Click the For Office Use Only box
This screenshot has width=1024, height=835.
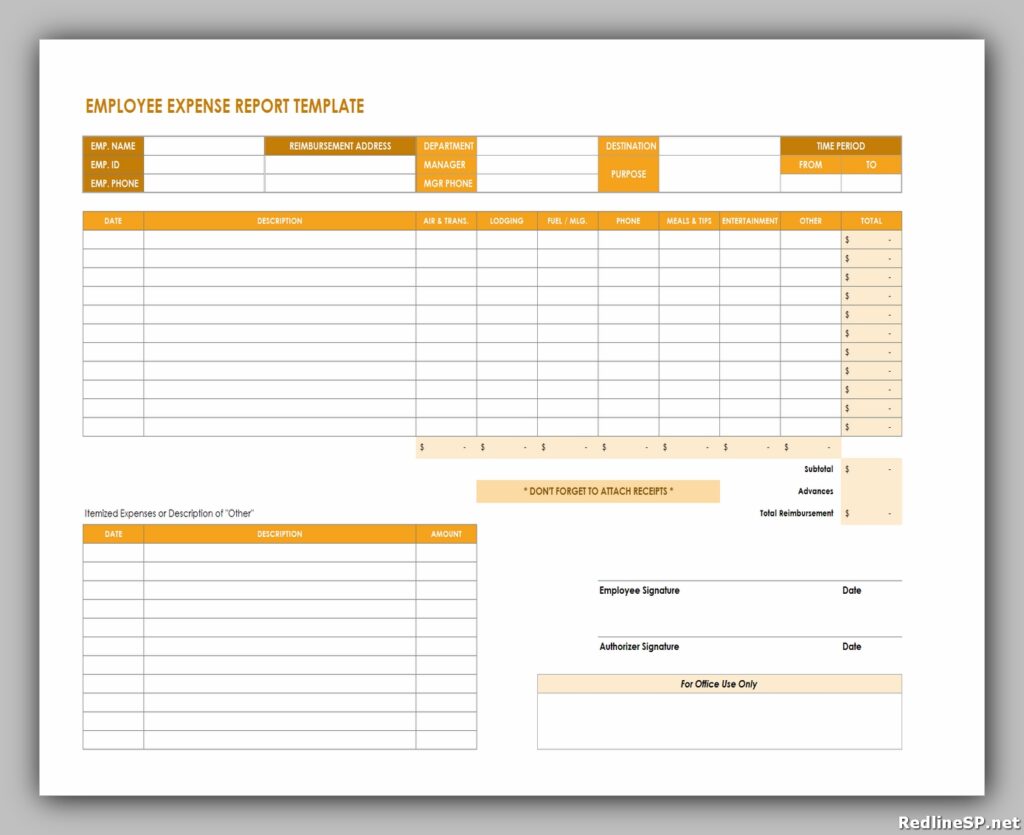[x=719, y=721]
